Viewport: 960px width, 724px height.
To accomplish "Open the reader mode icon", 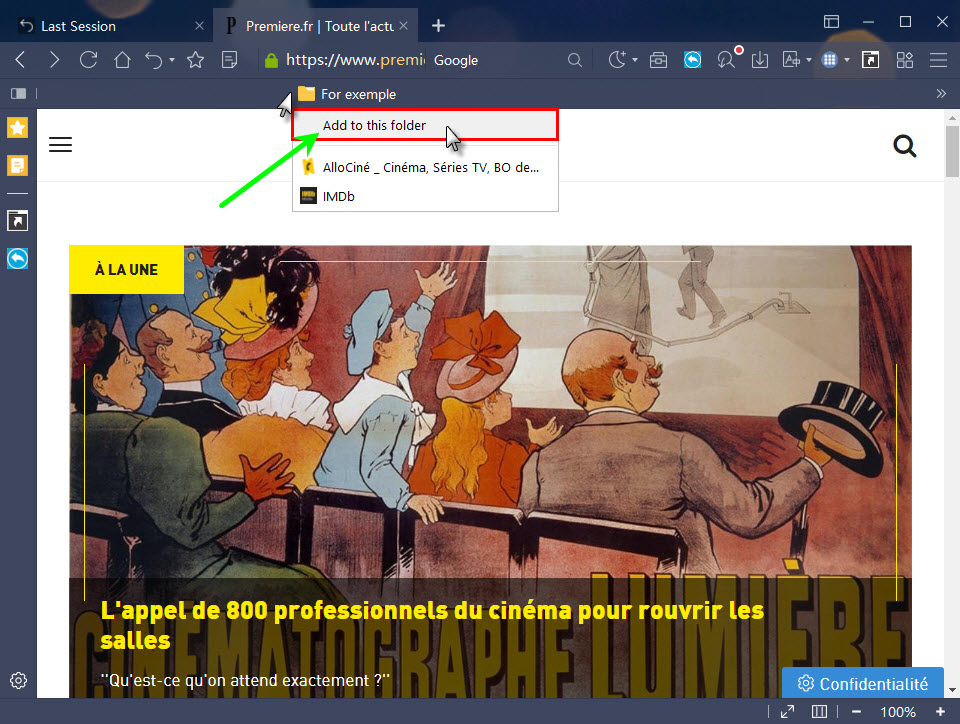I will [230, 60].
